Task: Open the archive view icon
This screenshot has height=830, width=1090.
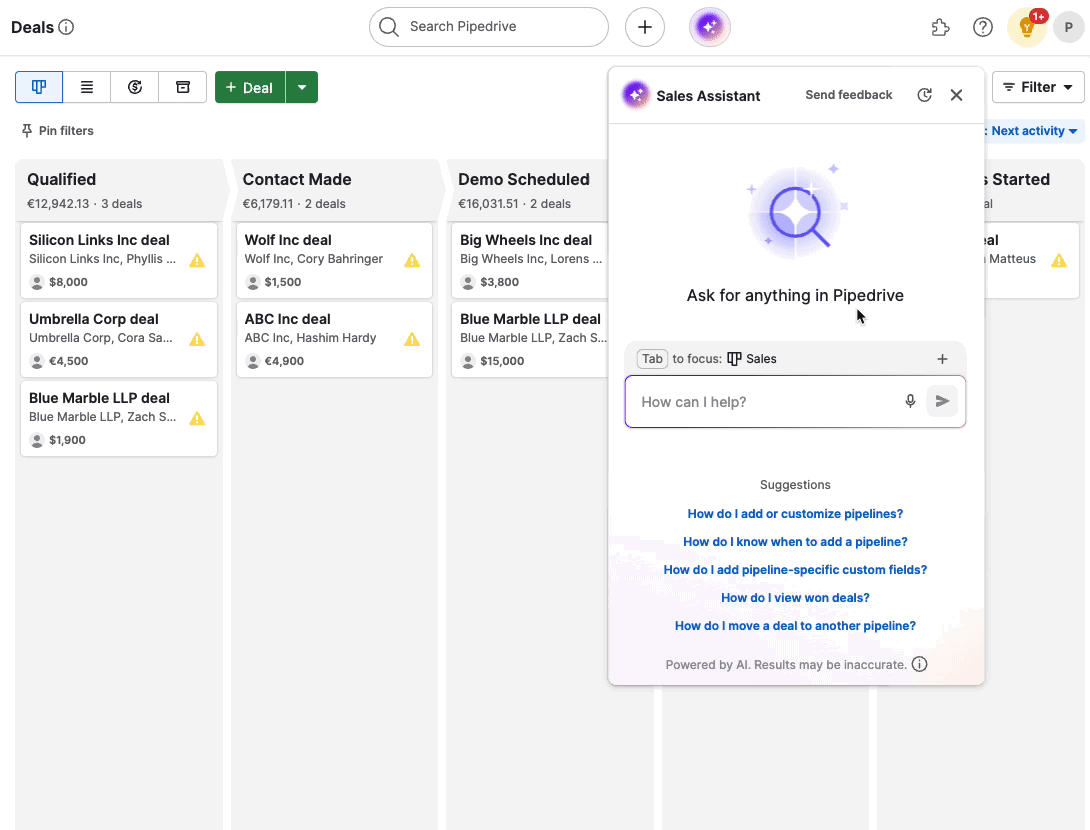Action: click(x=183, y=87)
